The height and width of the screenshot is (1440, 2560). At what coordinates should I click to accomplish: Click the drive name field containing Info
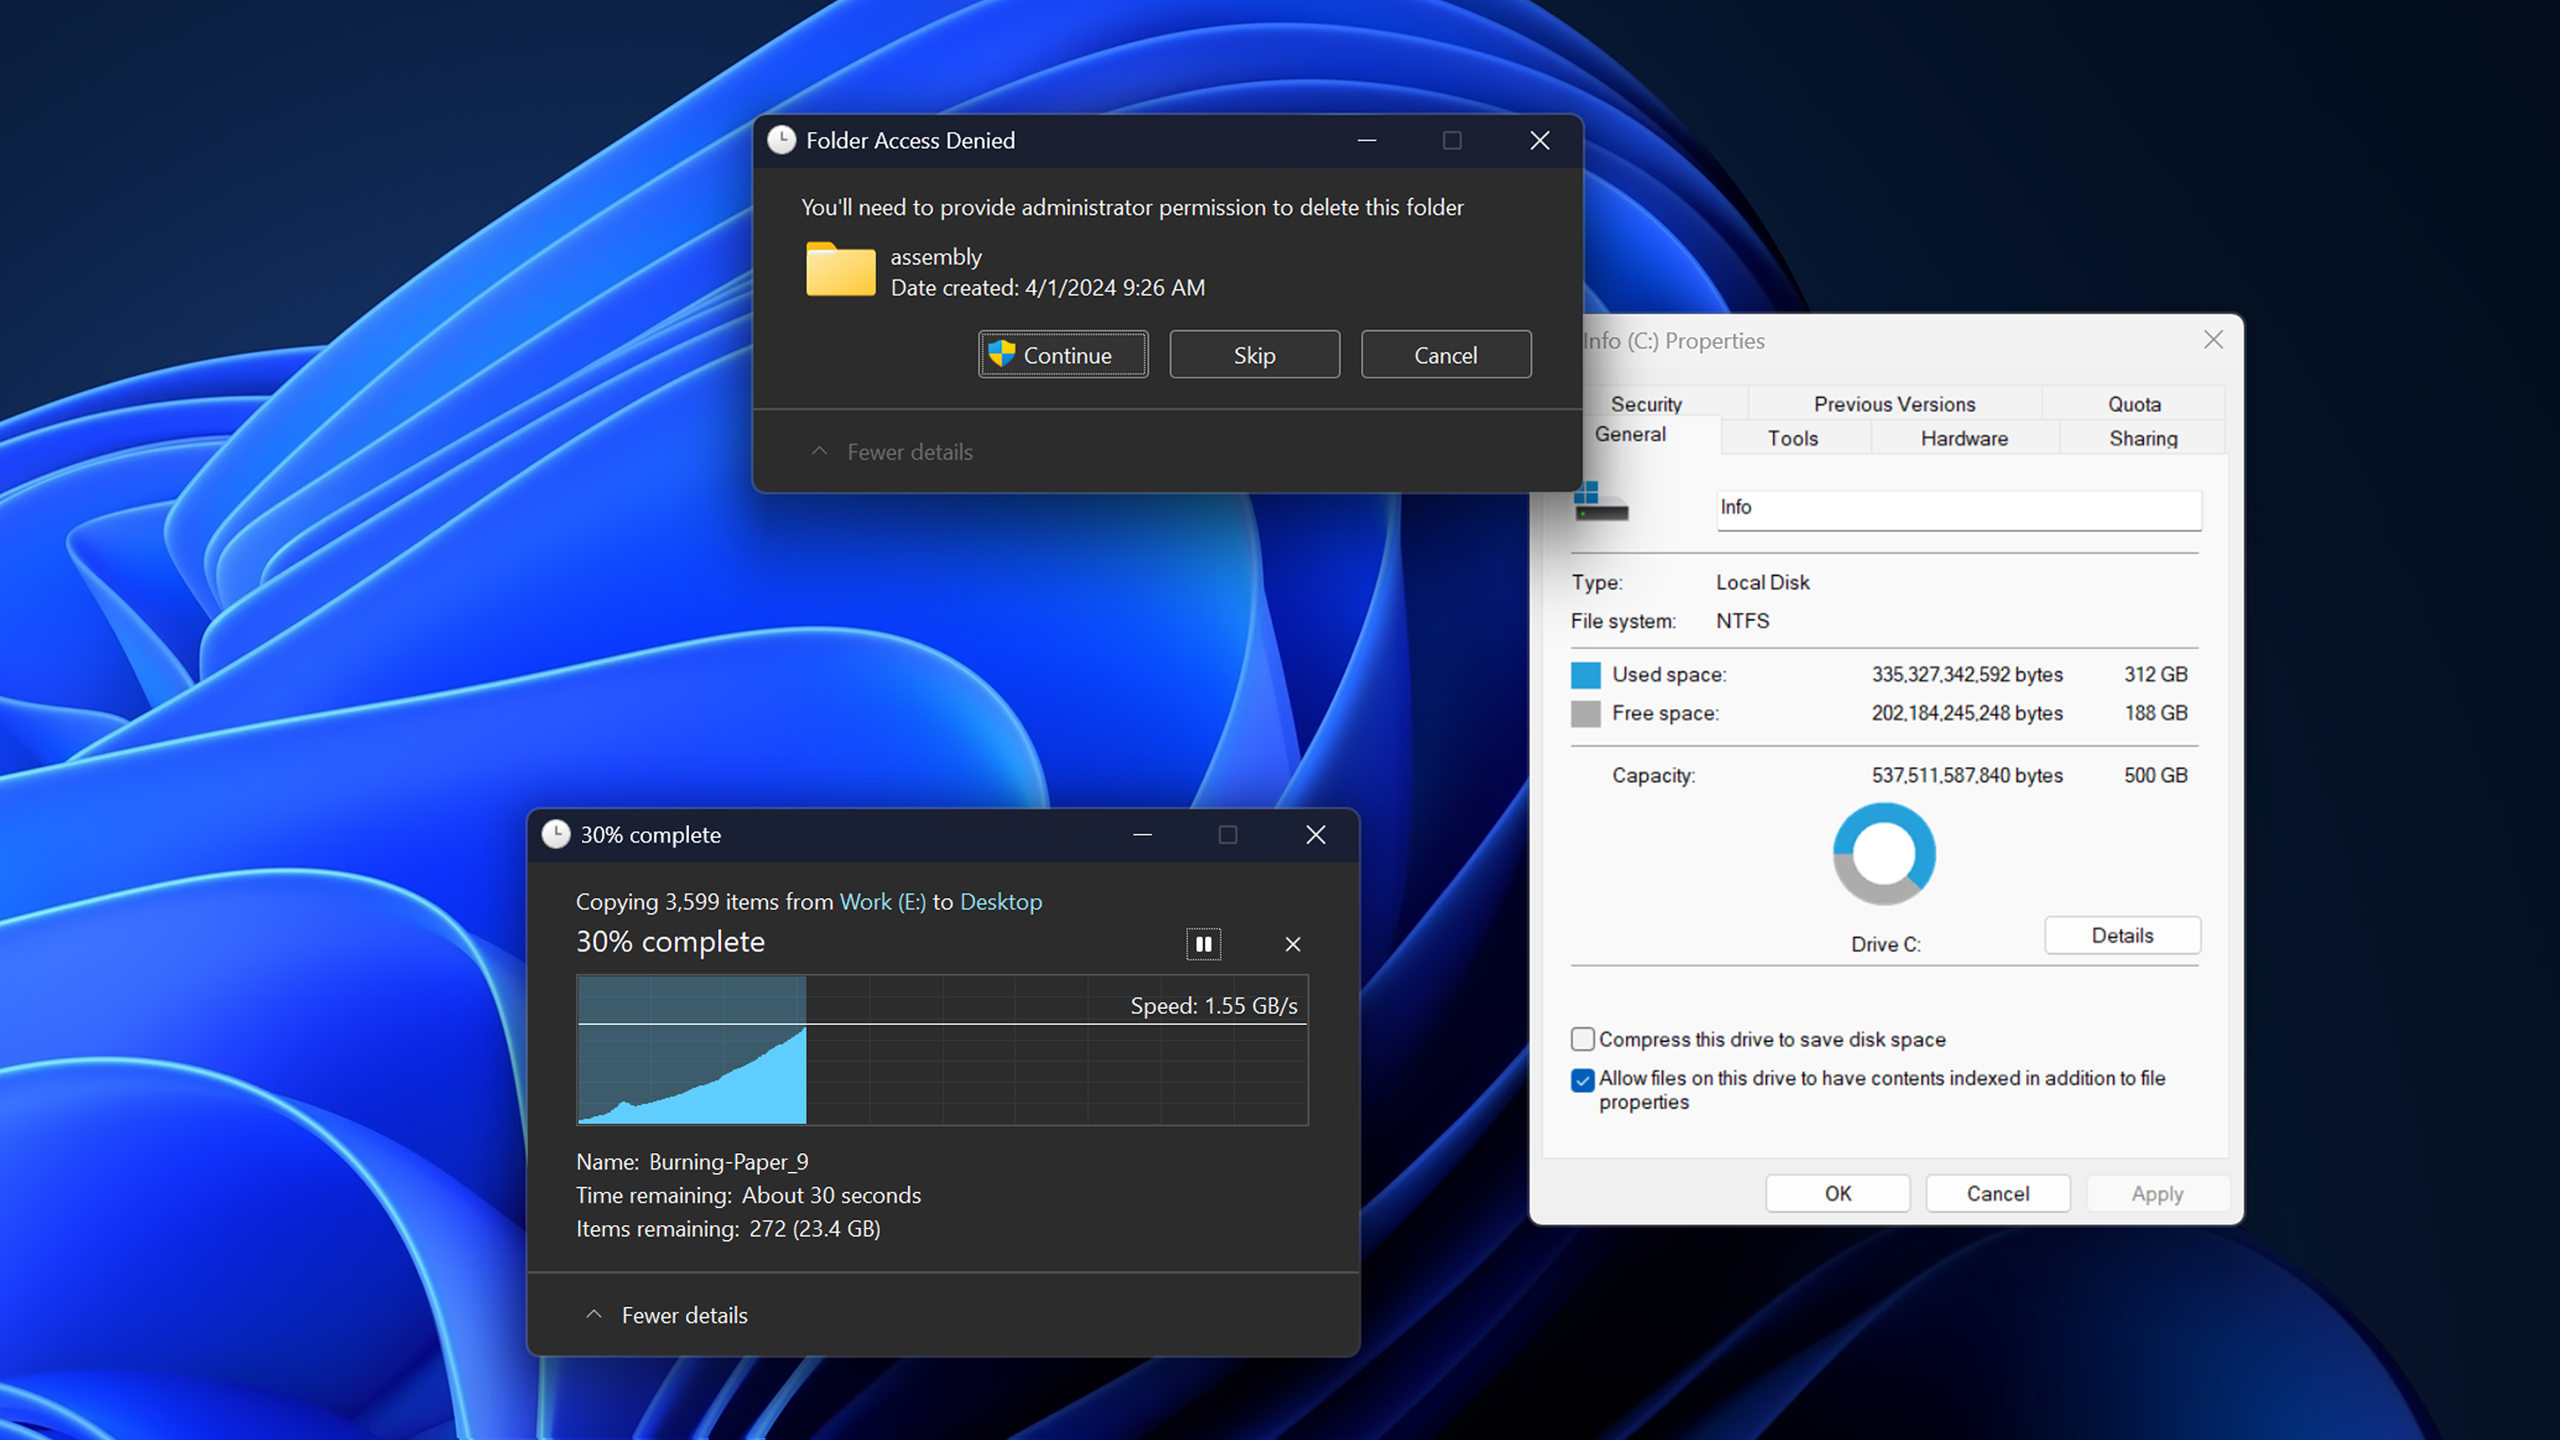tap(1958, 508)
